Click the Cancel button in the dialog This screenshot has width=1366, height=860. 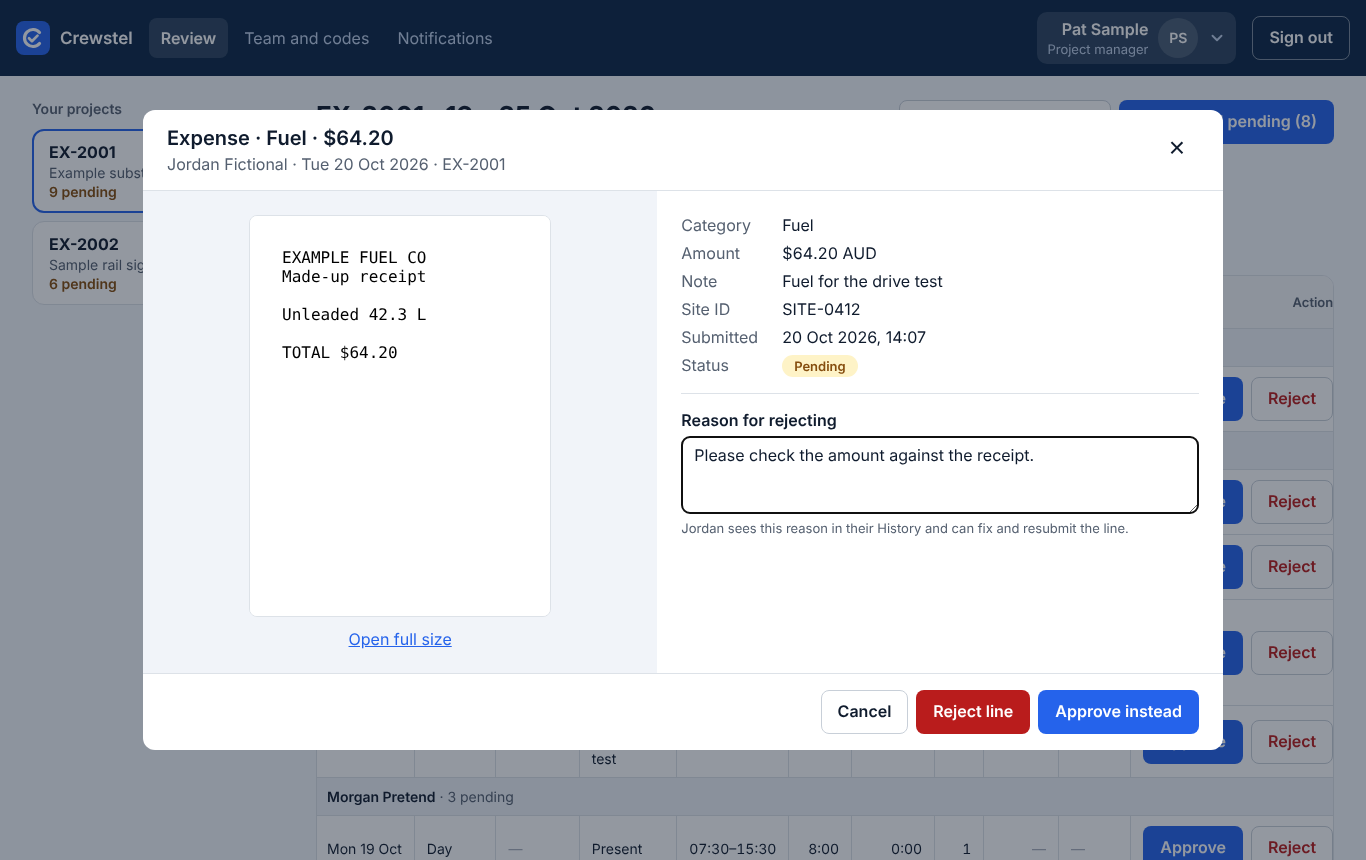pyautogui.click(x=864, y=712)
